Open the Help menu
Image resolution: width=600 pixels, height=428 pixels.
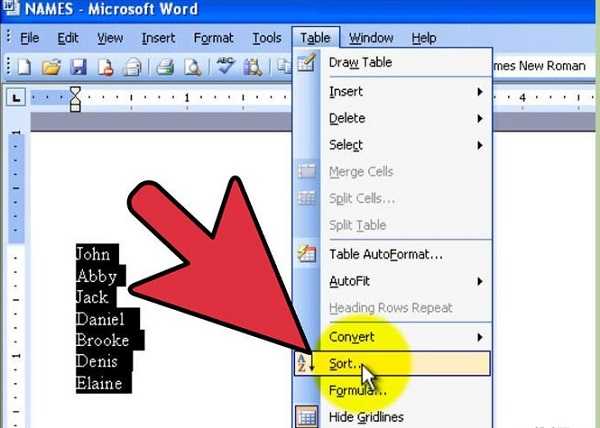[x=424, y=38]
